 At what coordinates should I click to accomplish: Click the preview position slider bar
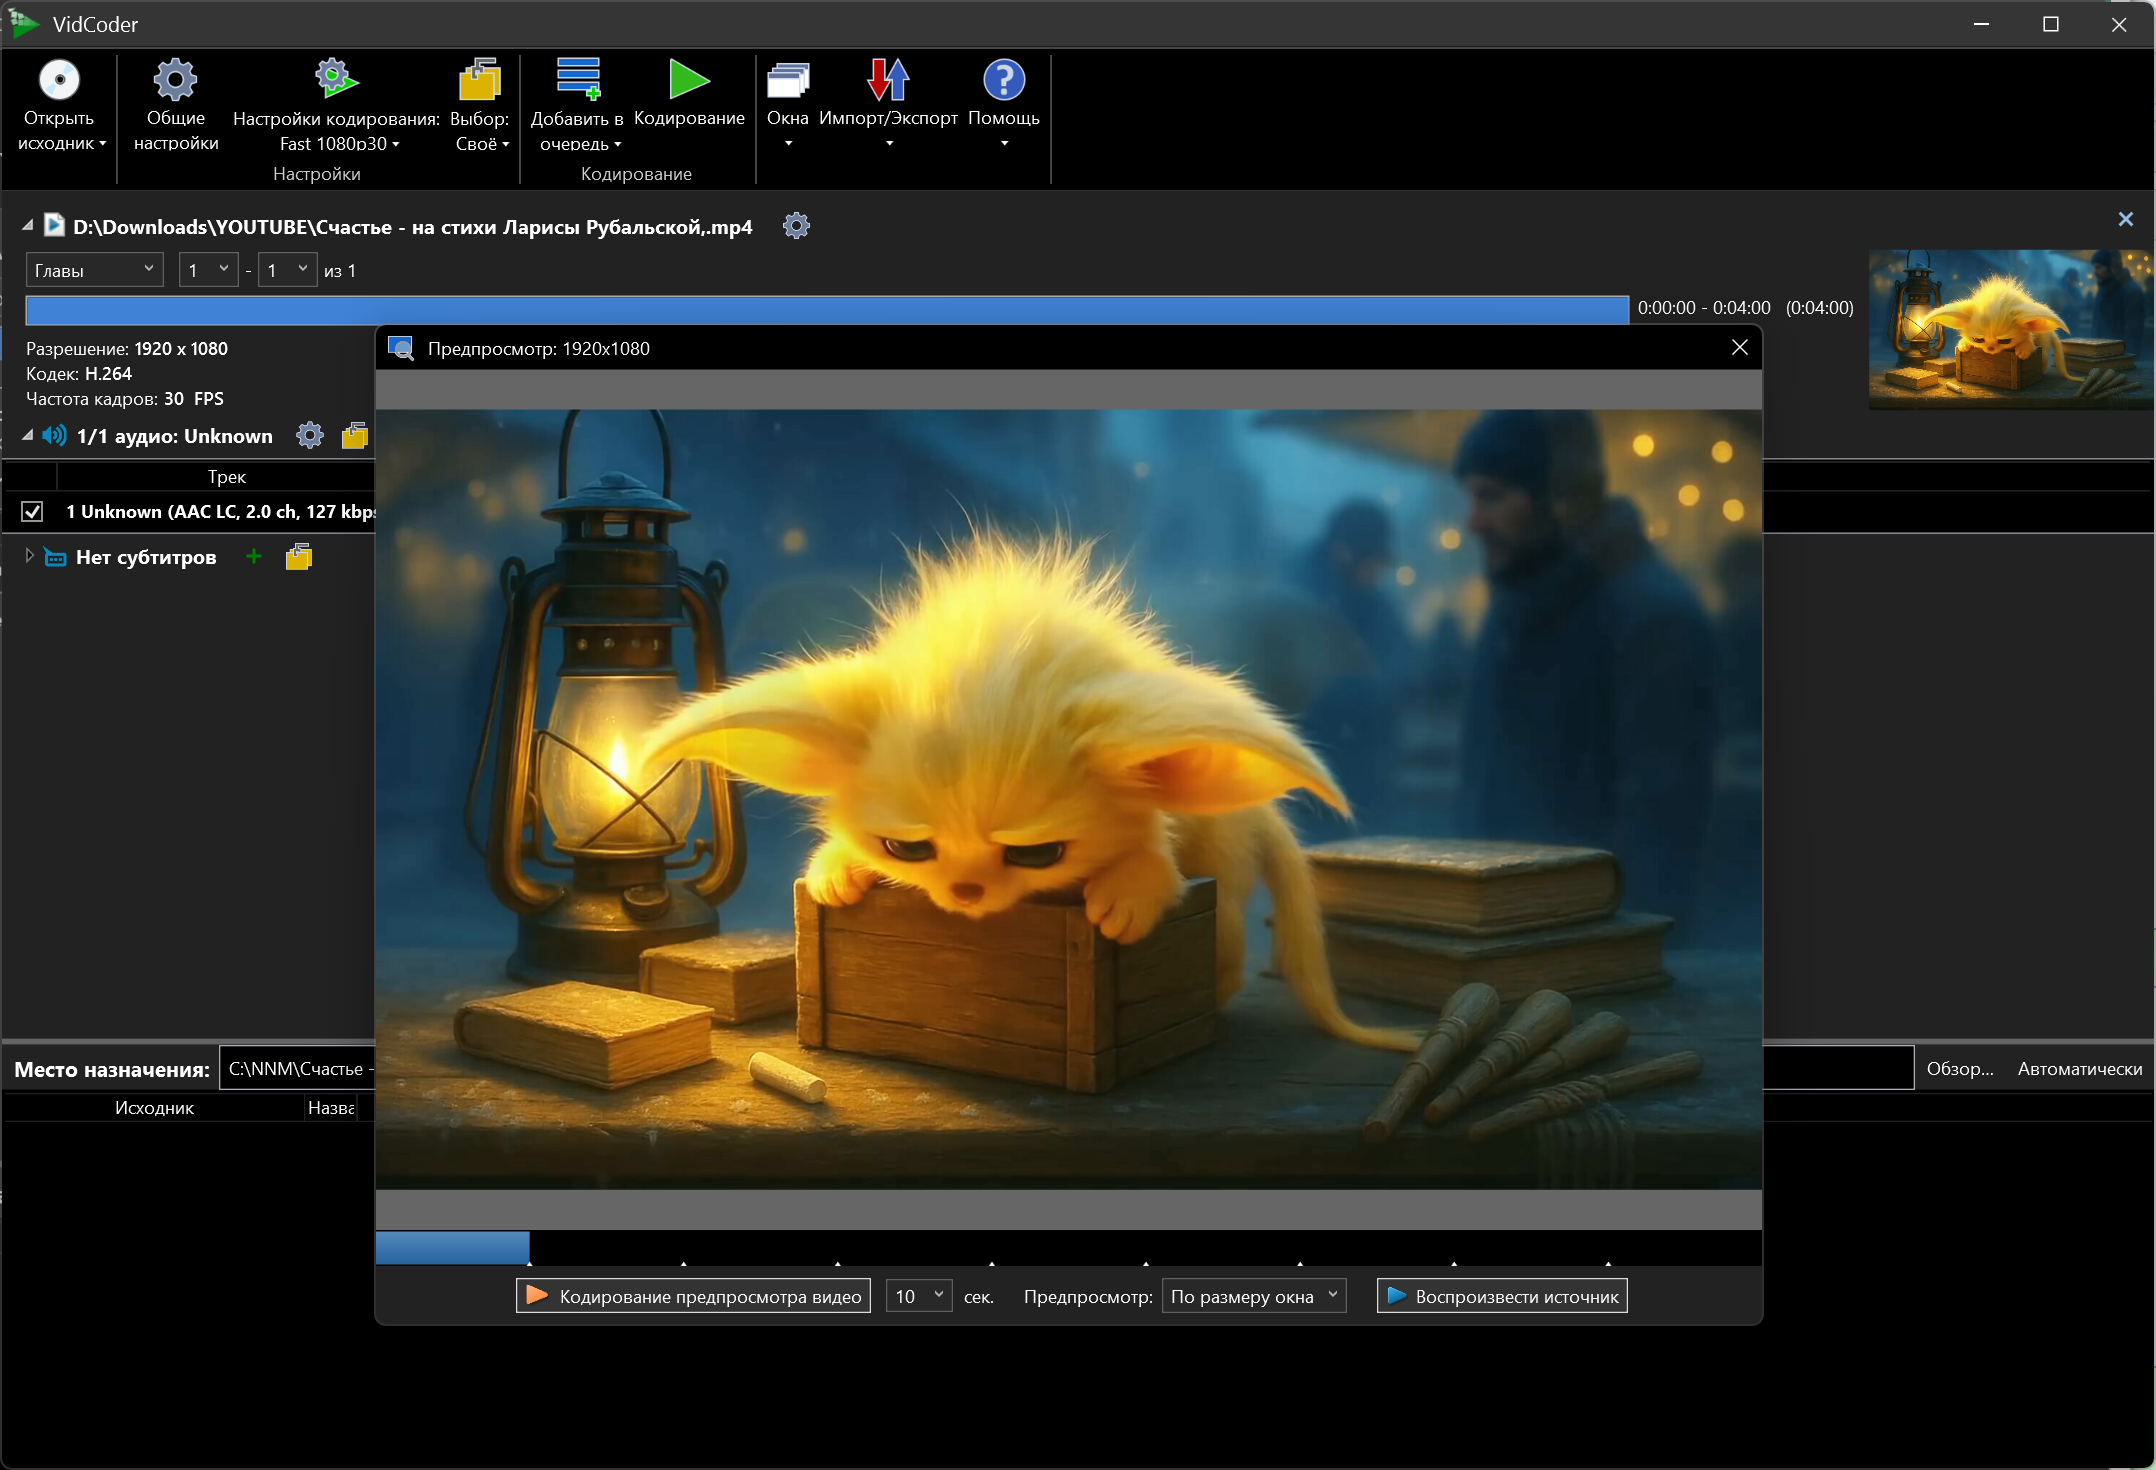click(x=1068, y=1248)
